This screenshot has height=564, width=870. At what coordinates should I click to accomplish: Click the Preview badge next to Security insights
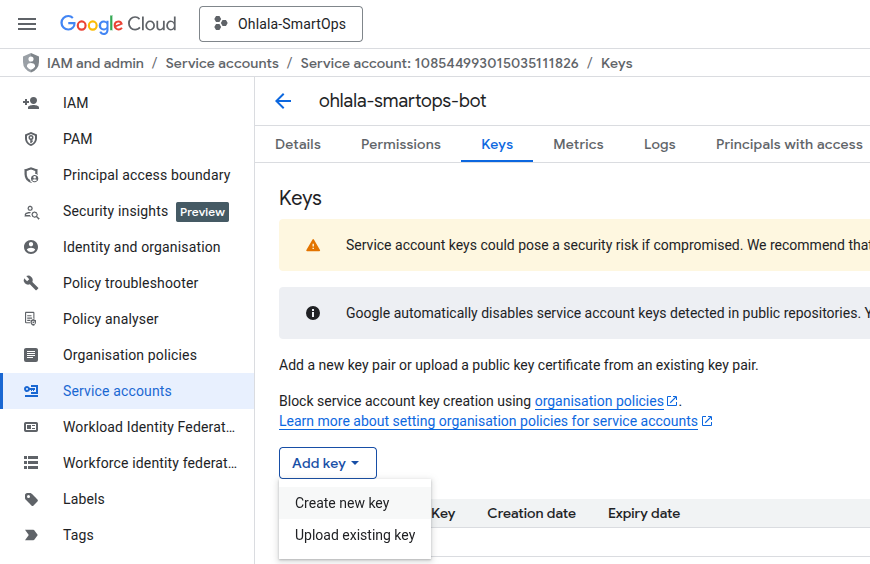(203, 212)
